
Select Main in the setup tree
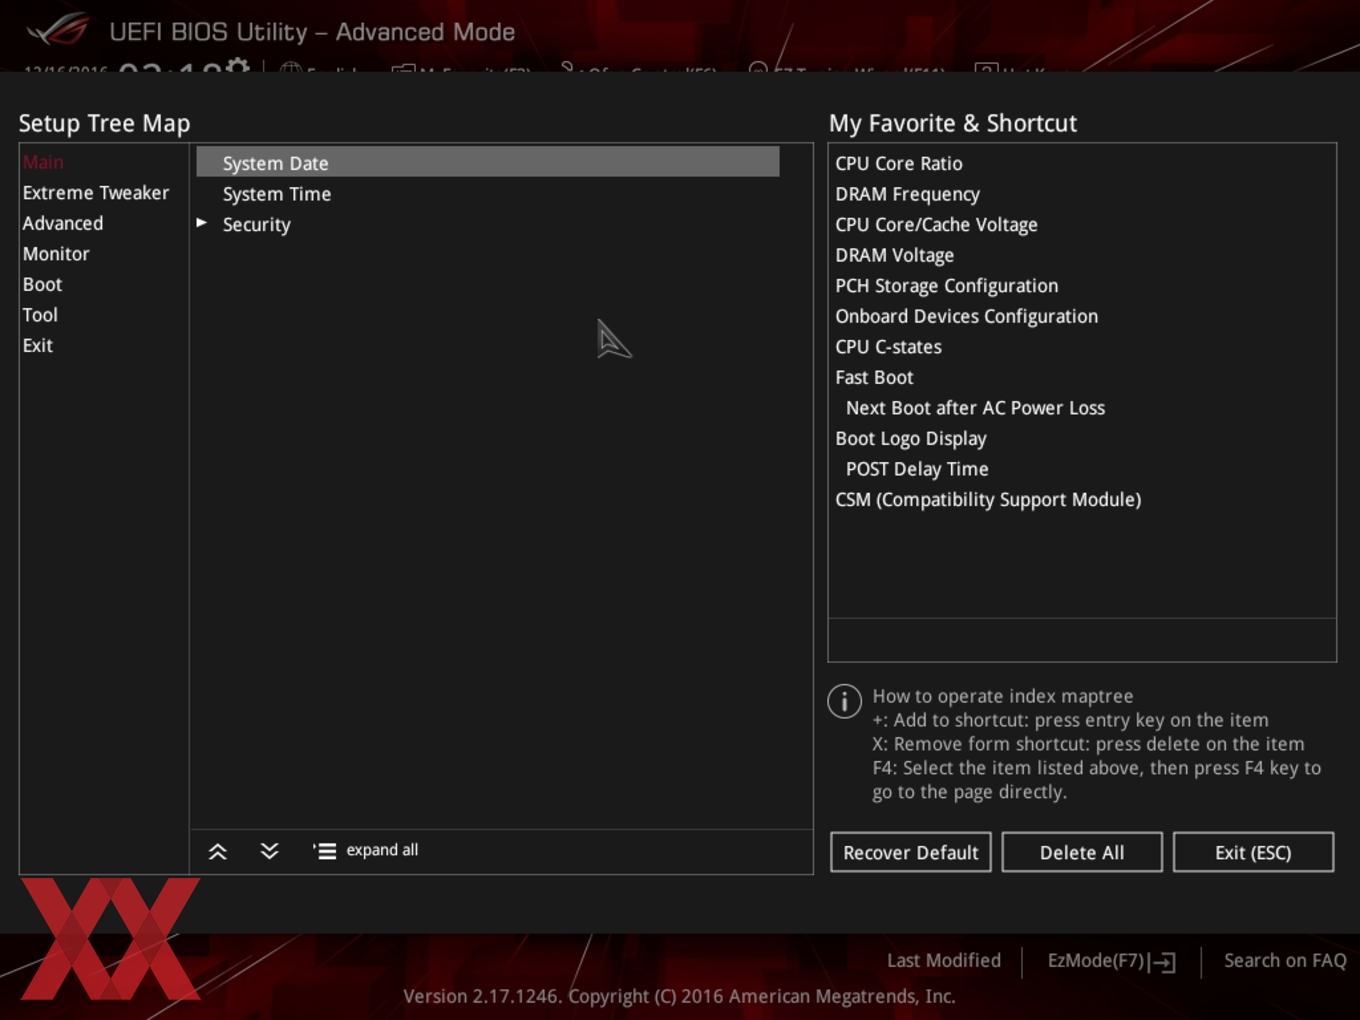[43, 162]
